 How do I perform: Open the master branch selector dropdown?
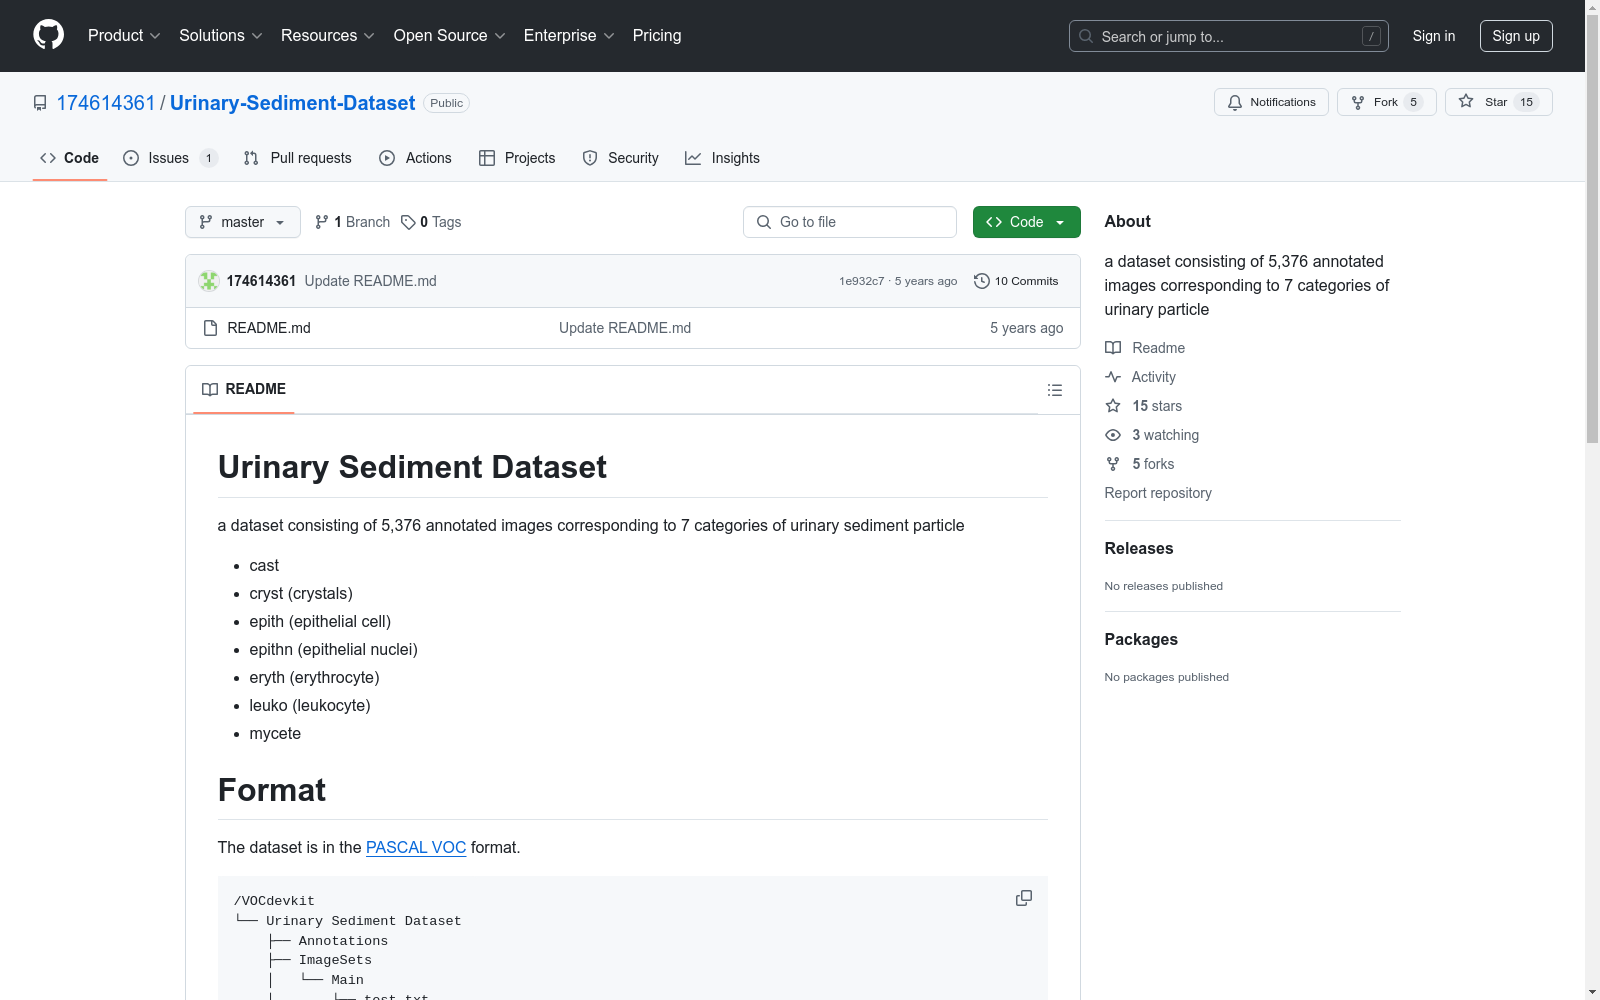[x=243, y=222]
